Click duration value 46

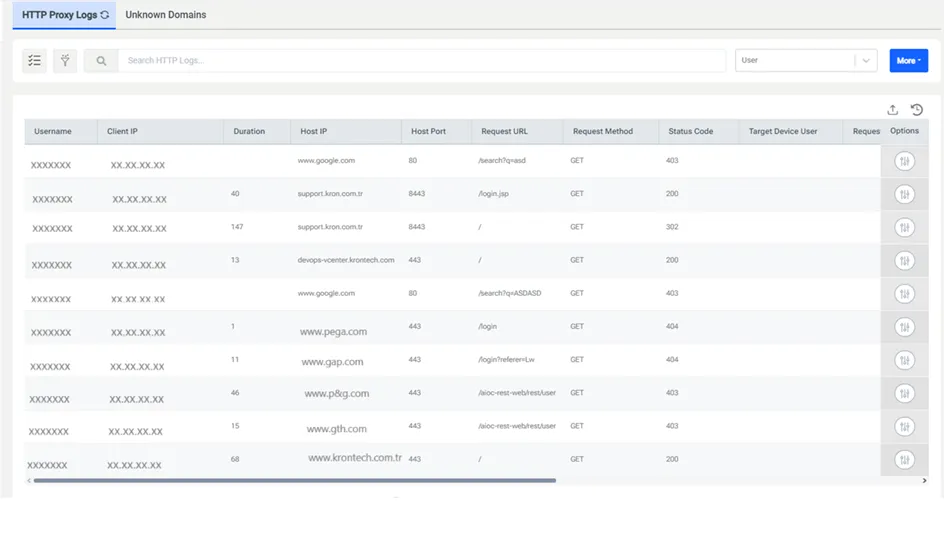tap(235, 393)
